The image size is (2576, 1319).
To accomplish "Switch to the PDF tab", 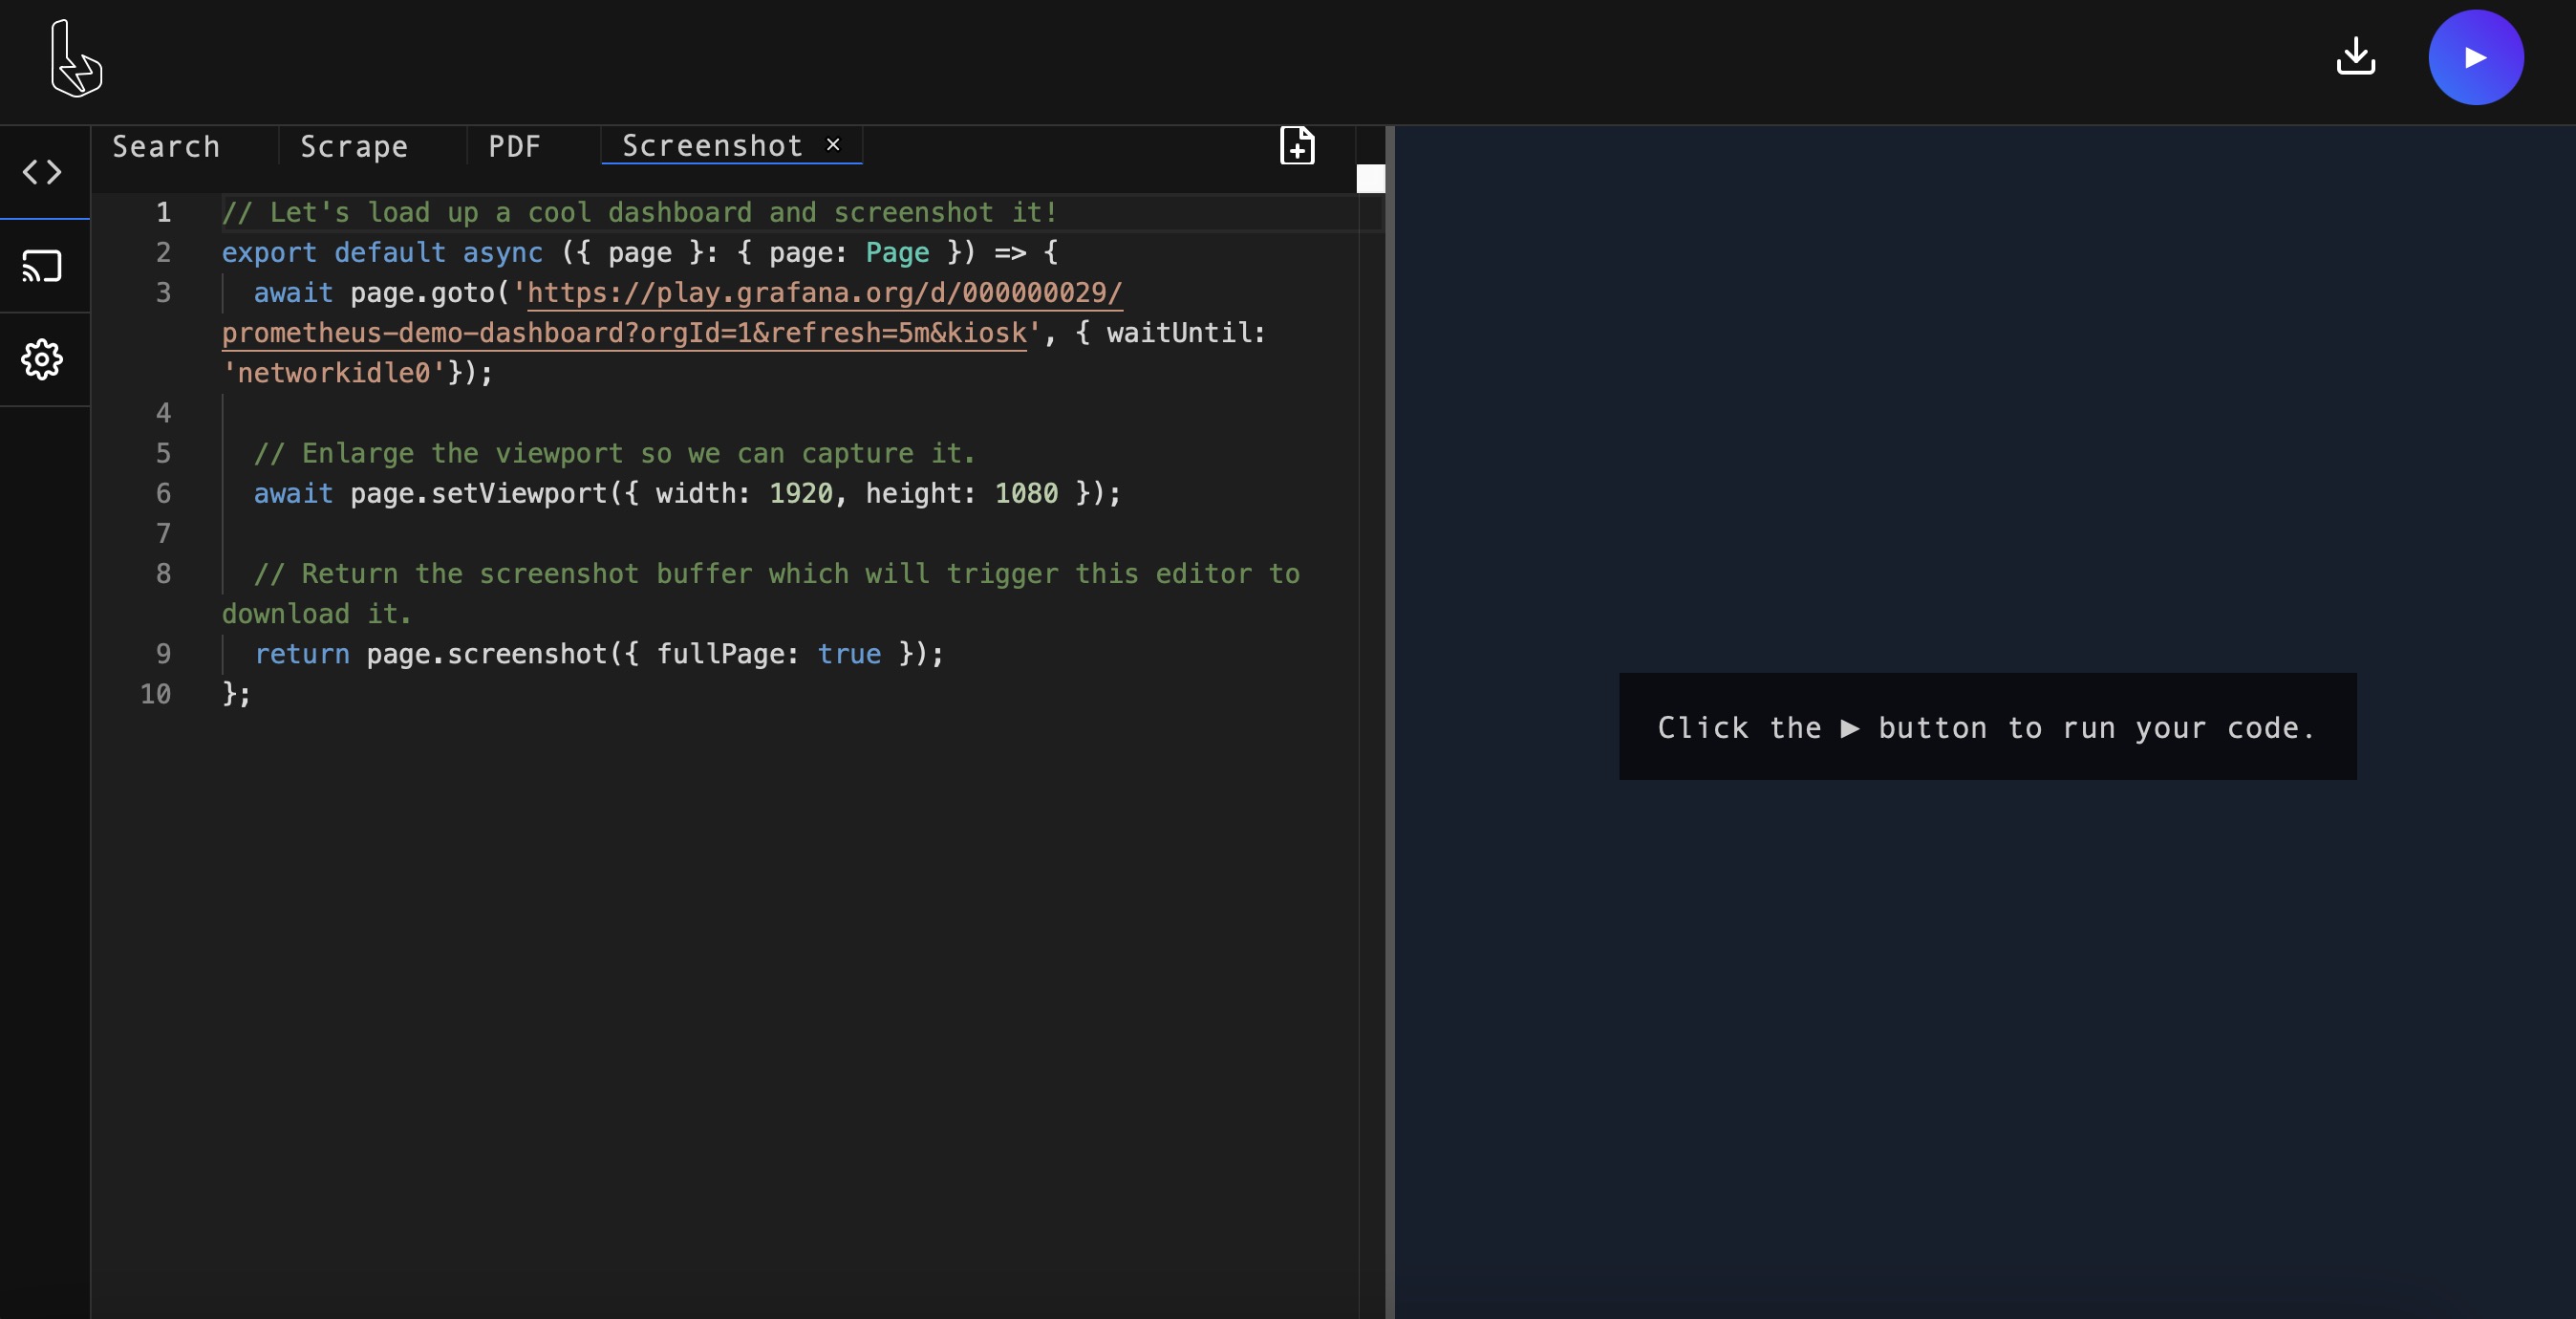I will pyautogui.click(x=514, y=146).
